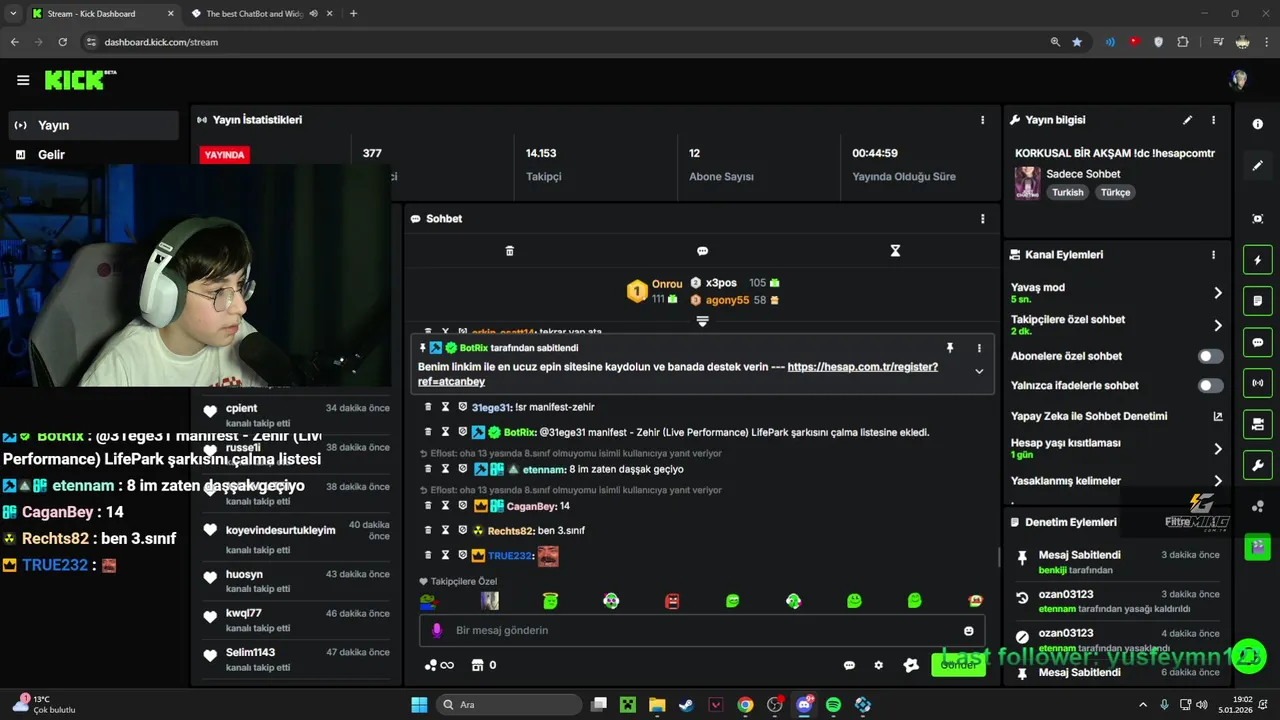Click the Turkish tag

[x=1067, y=192]
